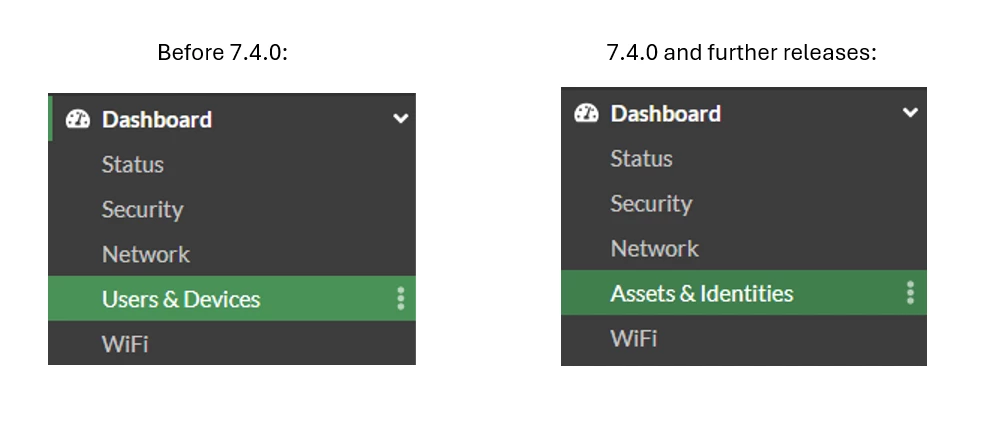Open Network above Users & Devices
This screenshot has width=993, height=433.
(x=146, y=254)
